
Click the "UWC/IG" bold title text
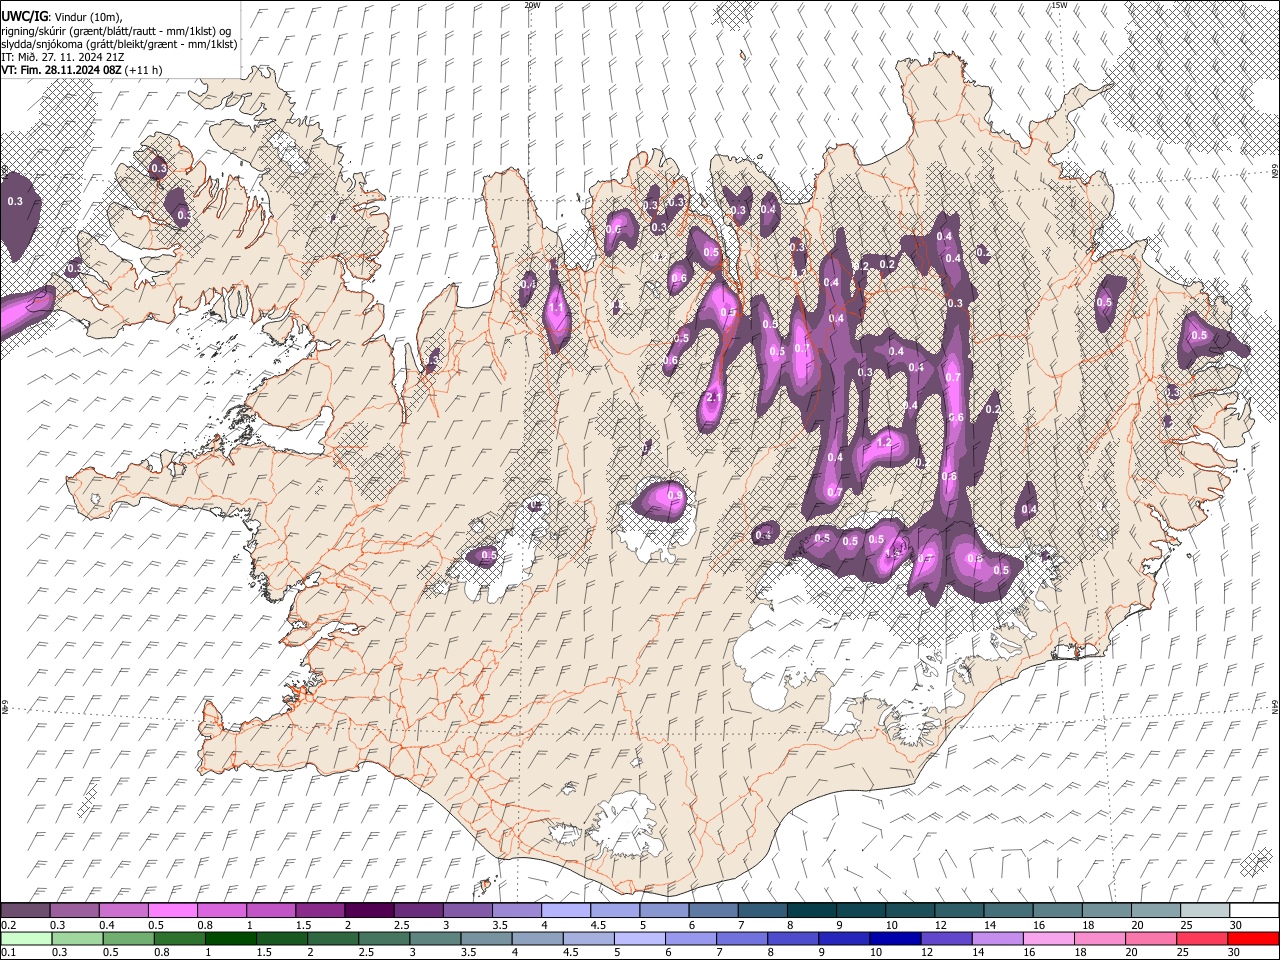coord(24,17)
